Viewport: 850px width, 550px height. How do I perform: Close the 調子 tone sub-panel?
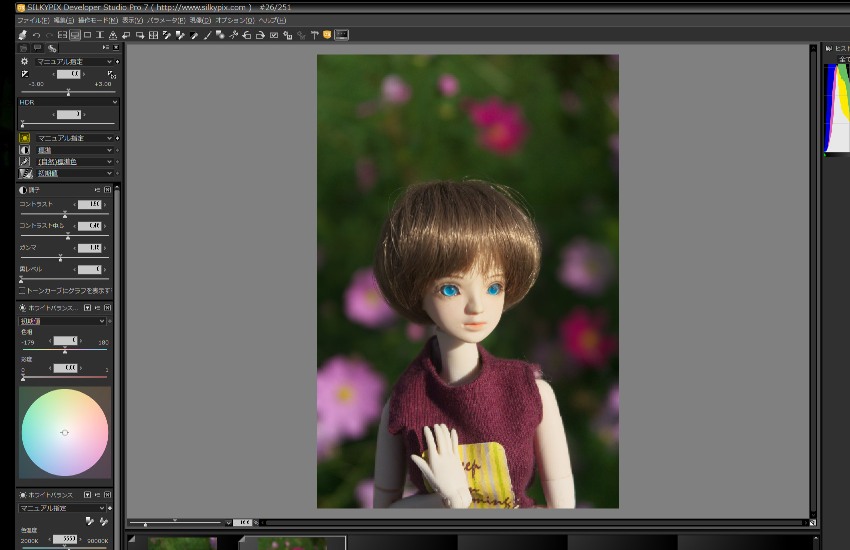pyautogui.click(x=108, y=189)
